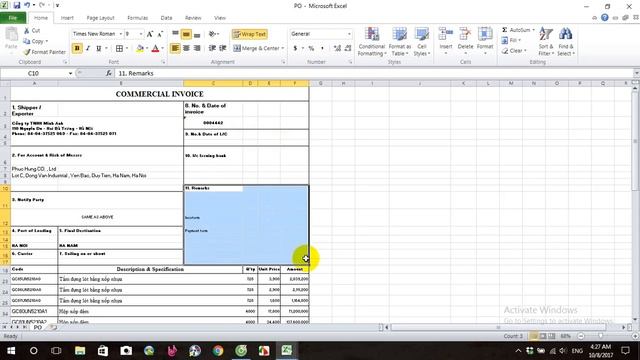Switch to the Insert tab
Screen dimensions: 640x360
click(x=67, y=18)
